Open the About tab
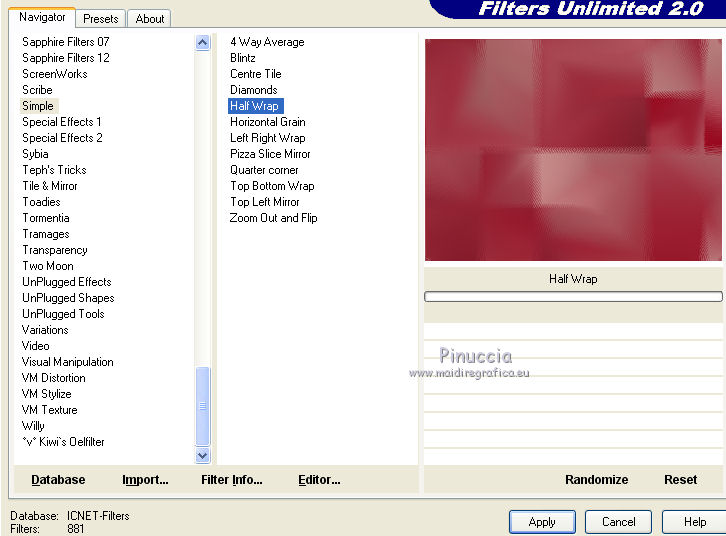 click(150, 19)
